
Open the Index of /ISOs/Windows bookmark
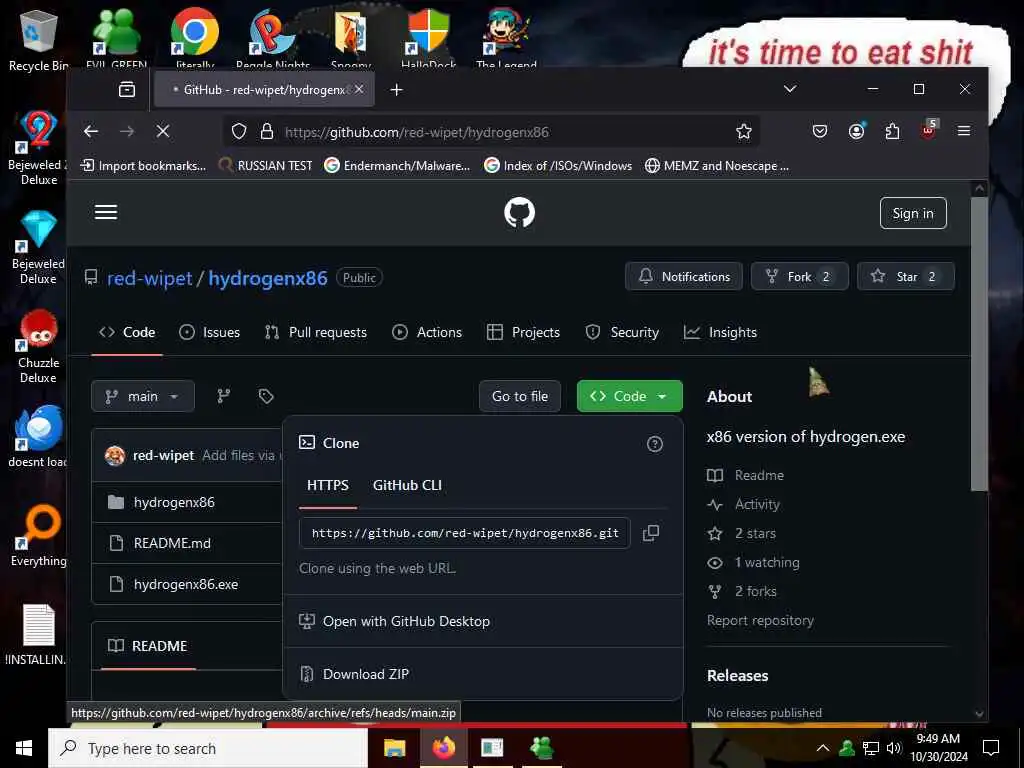click(x=558, y=166)
